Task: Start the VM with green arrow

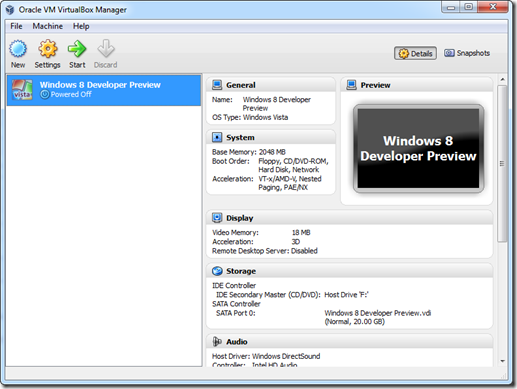Action: [77, 49]
